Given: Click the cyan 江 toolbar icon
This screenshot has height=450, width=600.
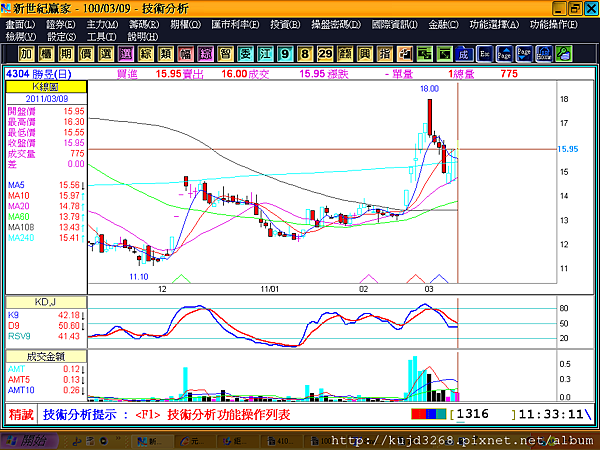Looking at the screenshot, I should coord(265,54).
